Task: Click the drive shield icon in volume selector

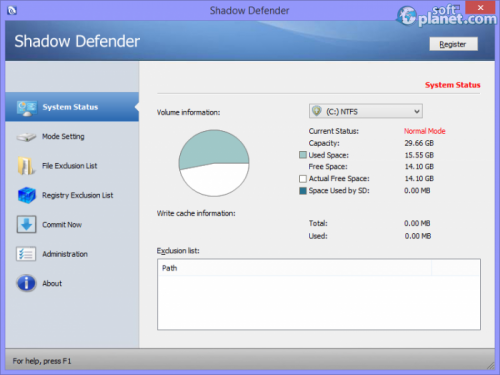Action: (x=317, y=111)
